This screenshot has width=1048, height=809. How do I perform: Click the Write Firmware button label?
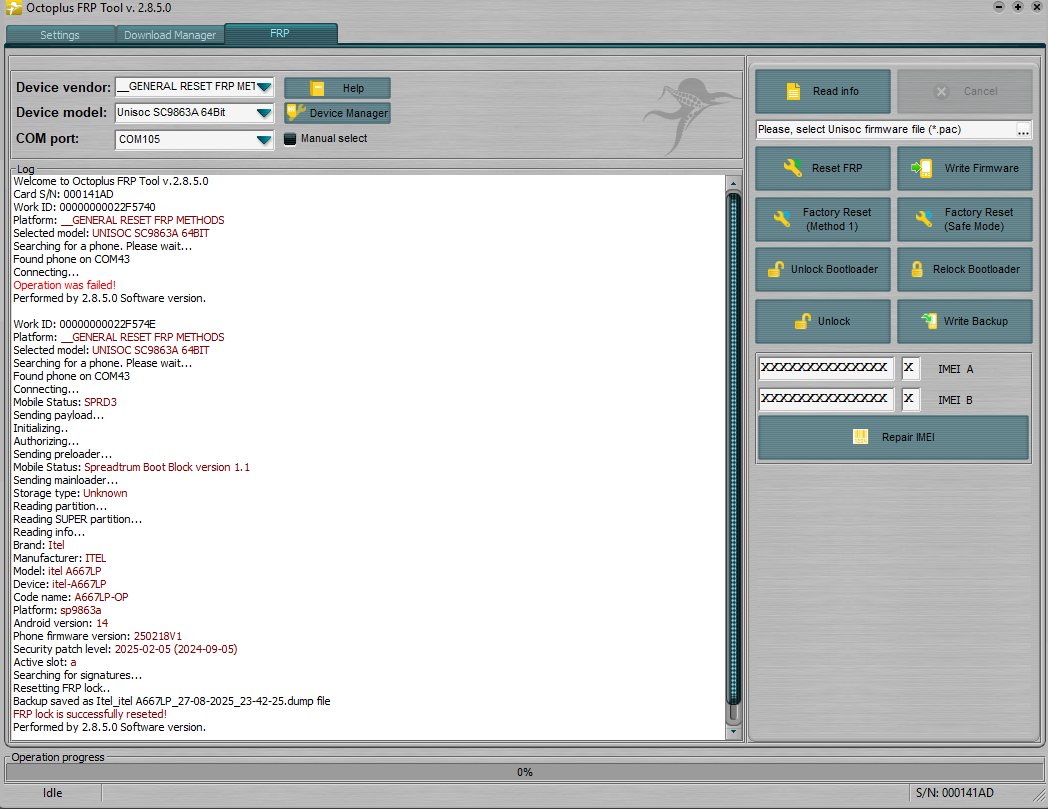[x=981, y=168]
